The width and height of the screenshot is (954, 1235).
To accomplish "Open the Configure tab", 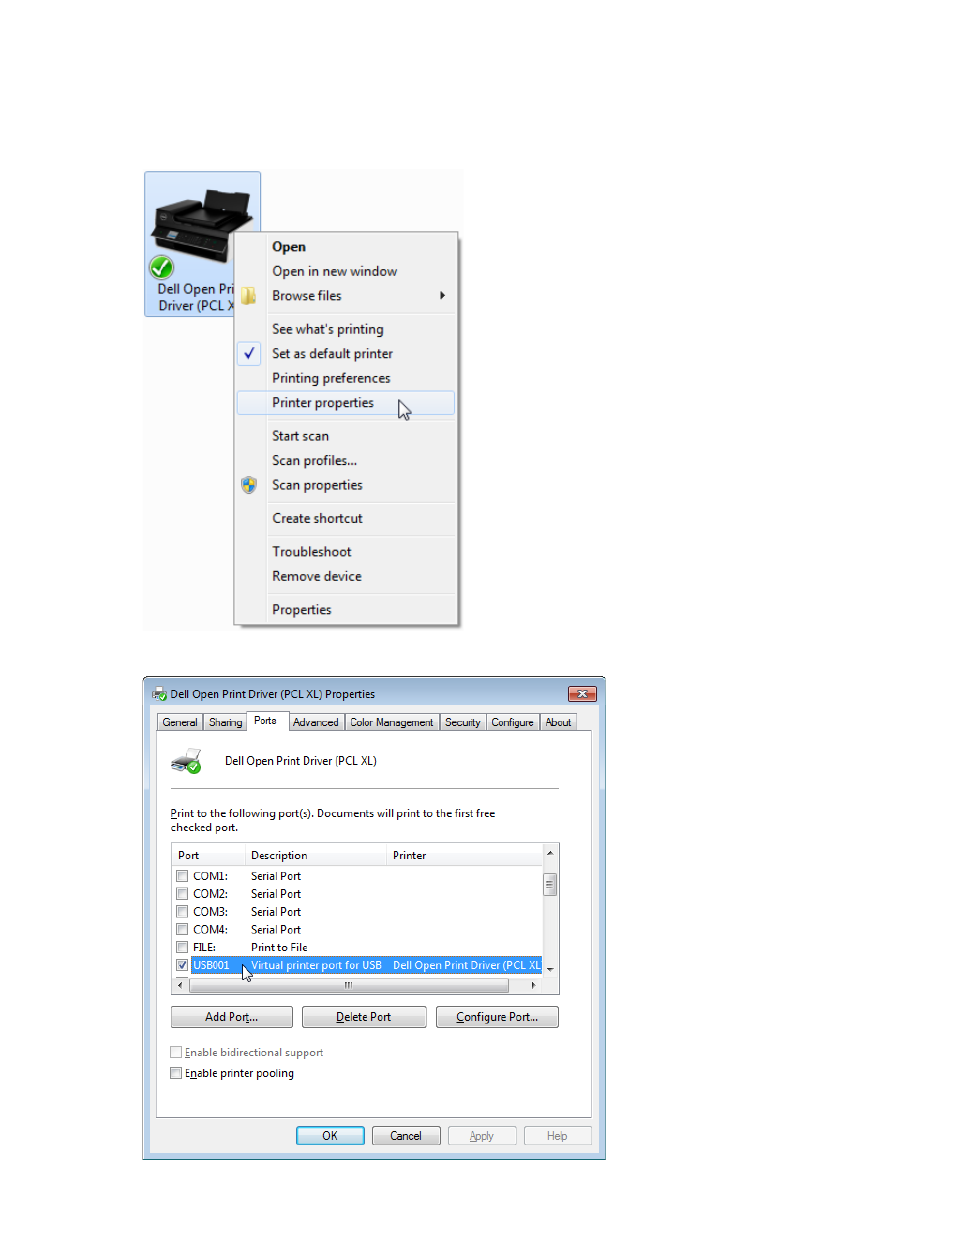I will [x=513, y=722].
